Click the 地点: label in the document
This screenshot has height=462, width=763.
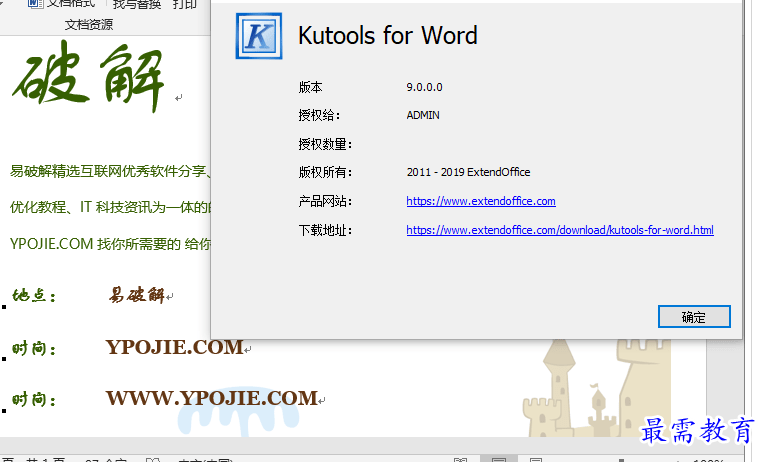click(x=34, y=295)
